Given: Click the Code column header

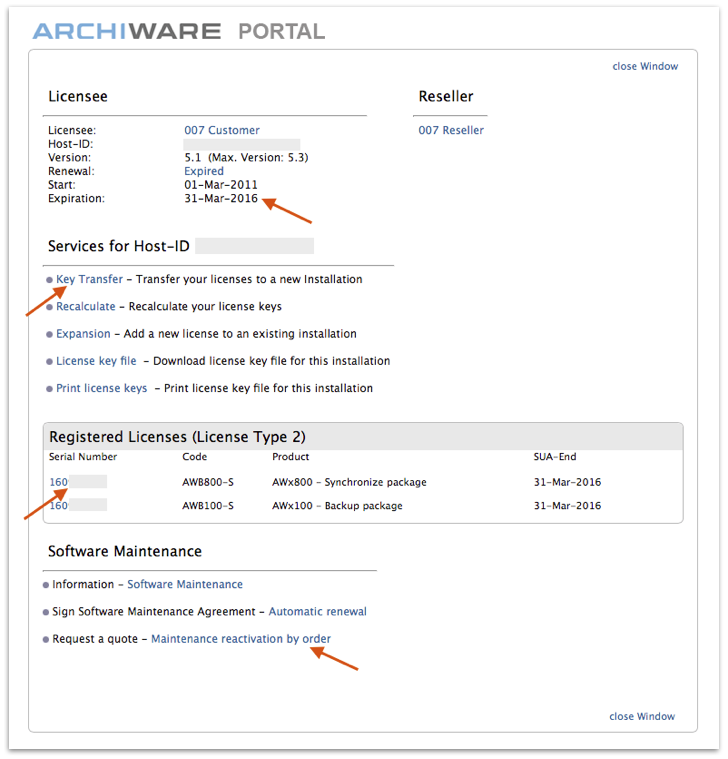Looking at the screenshot, I should pos(195,456).
